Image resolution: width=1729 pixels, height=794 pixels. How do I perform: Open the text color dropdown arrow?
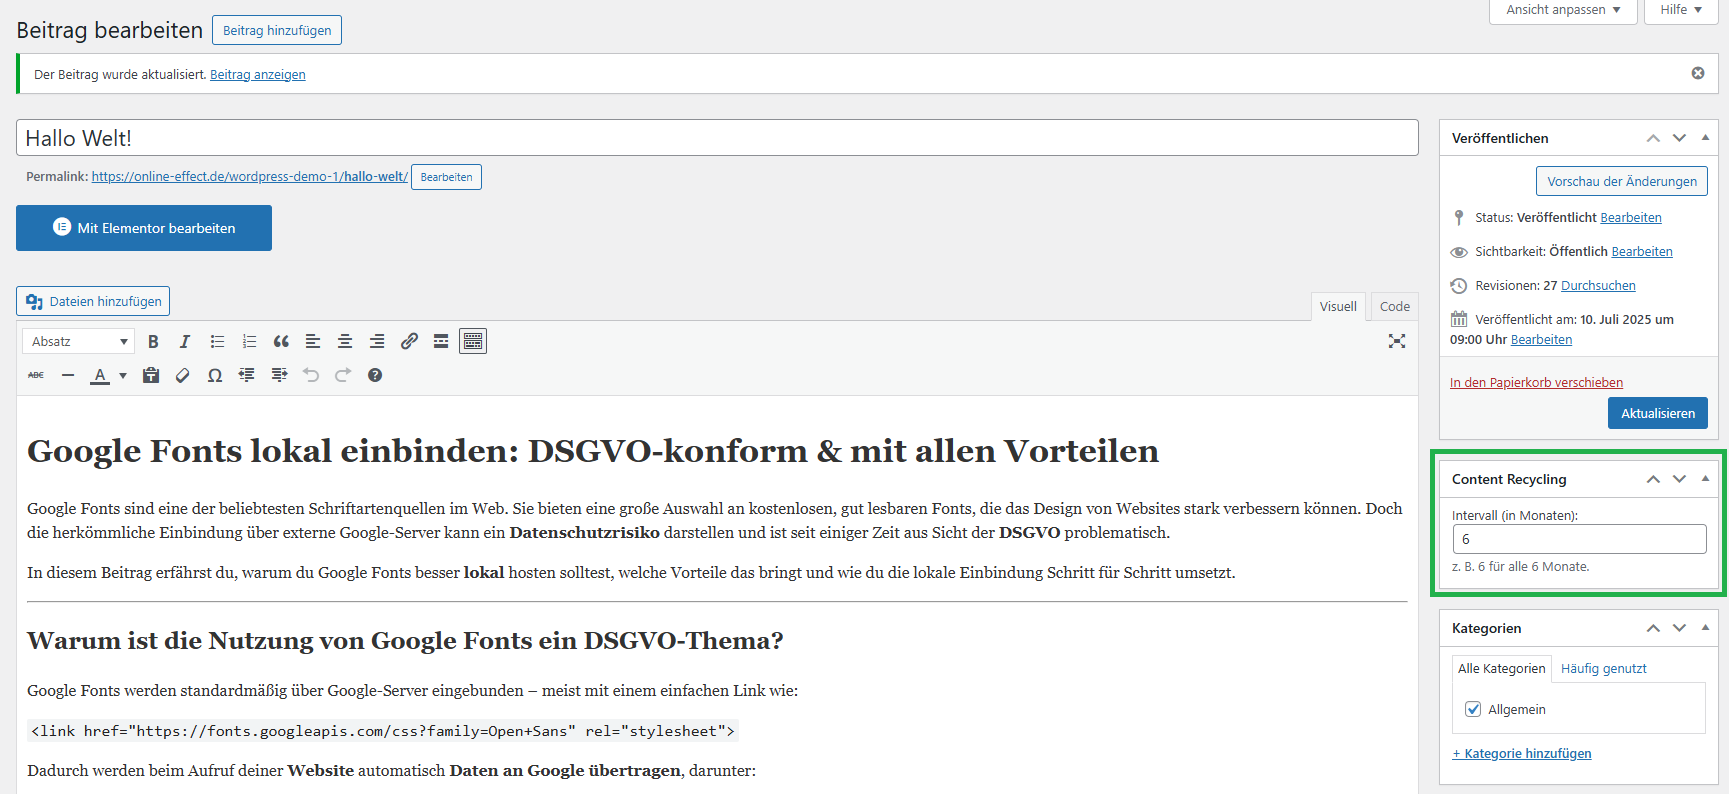coord(123,376)
